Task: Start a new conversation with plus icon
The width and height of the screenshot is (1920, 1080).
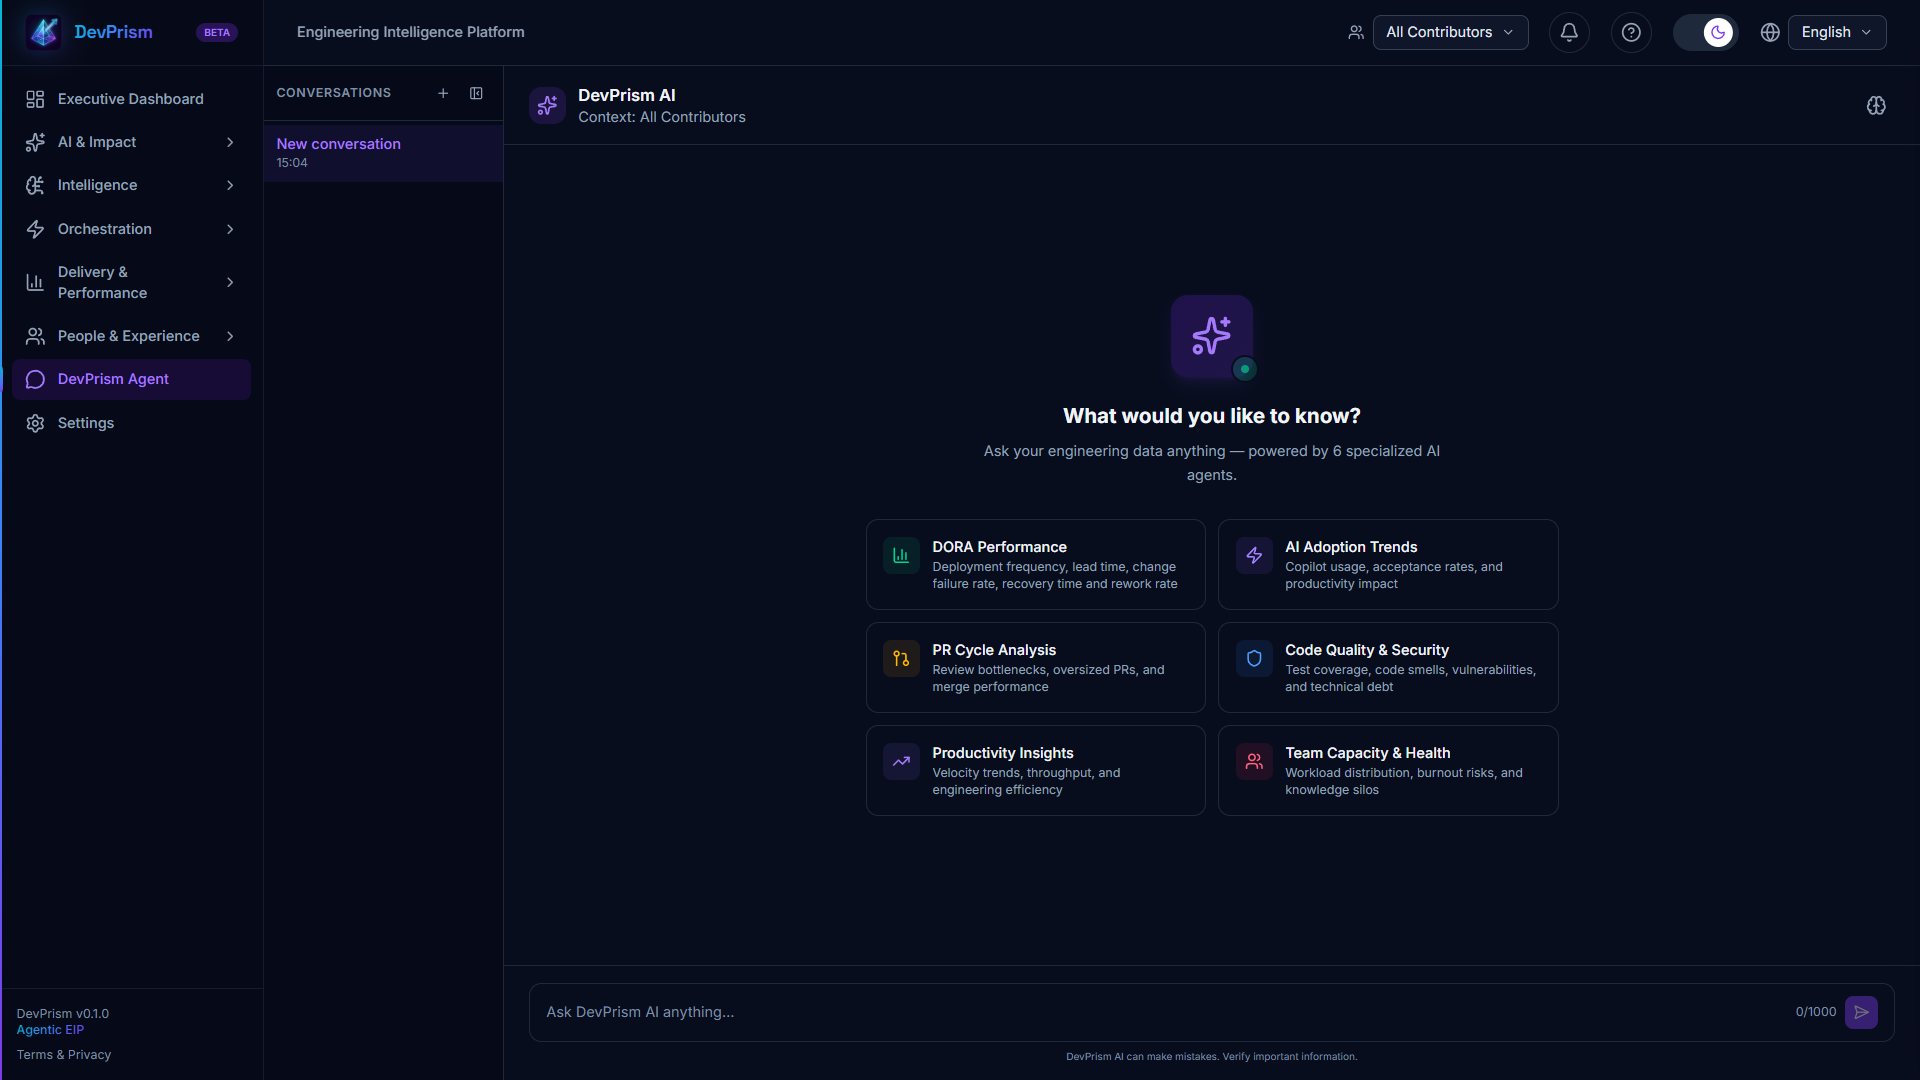Action: (x=443, y=93)
